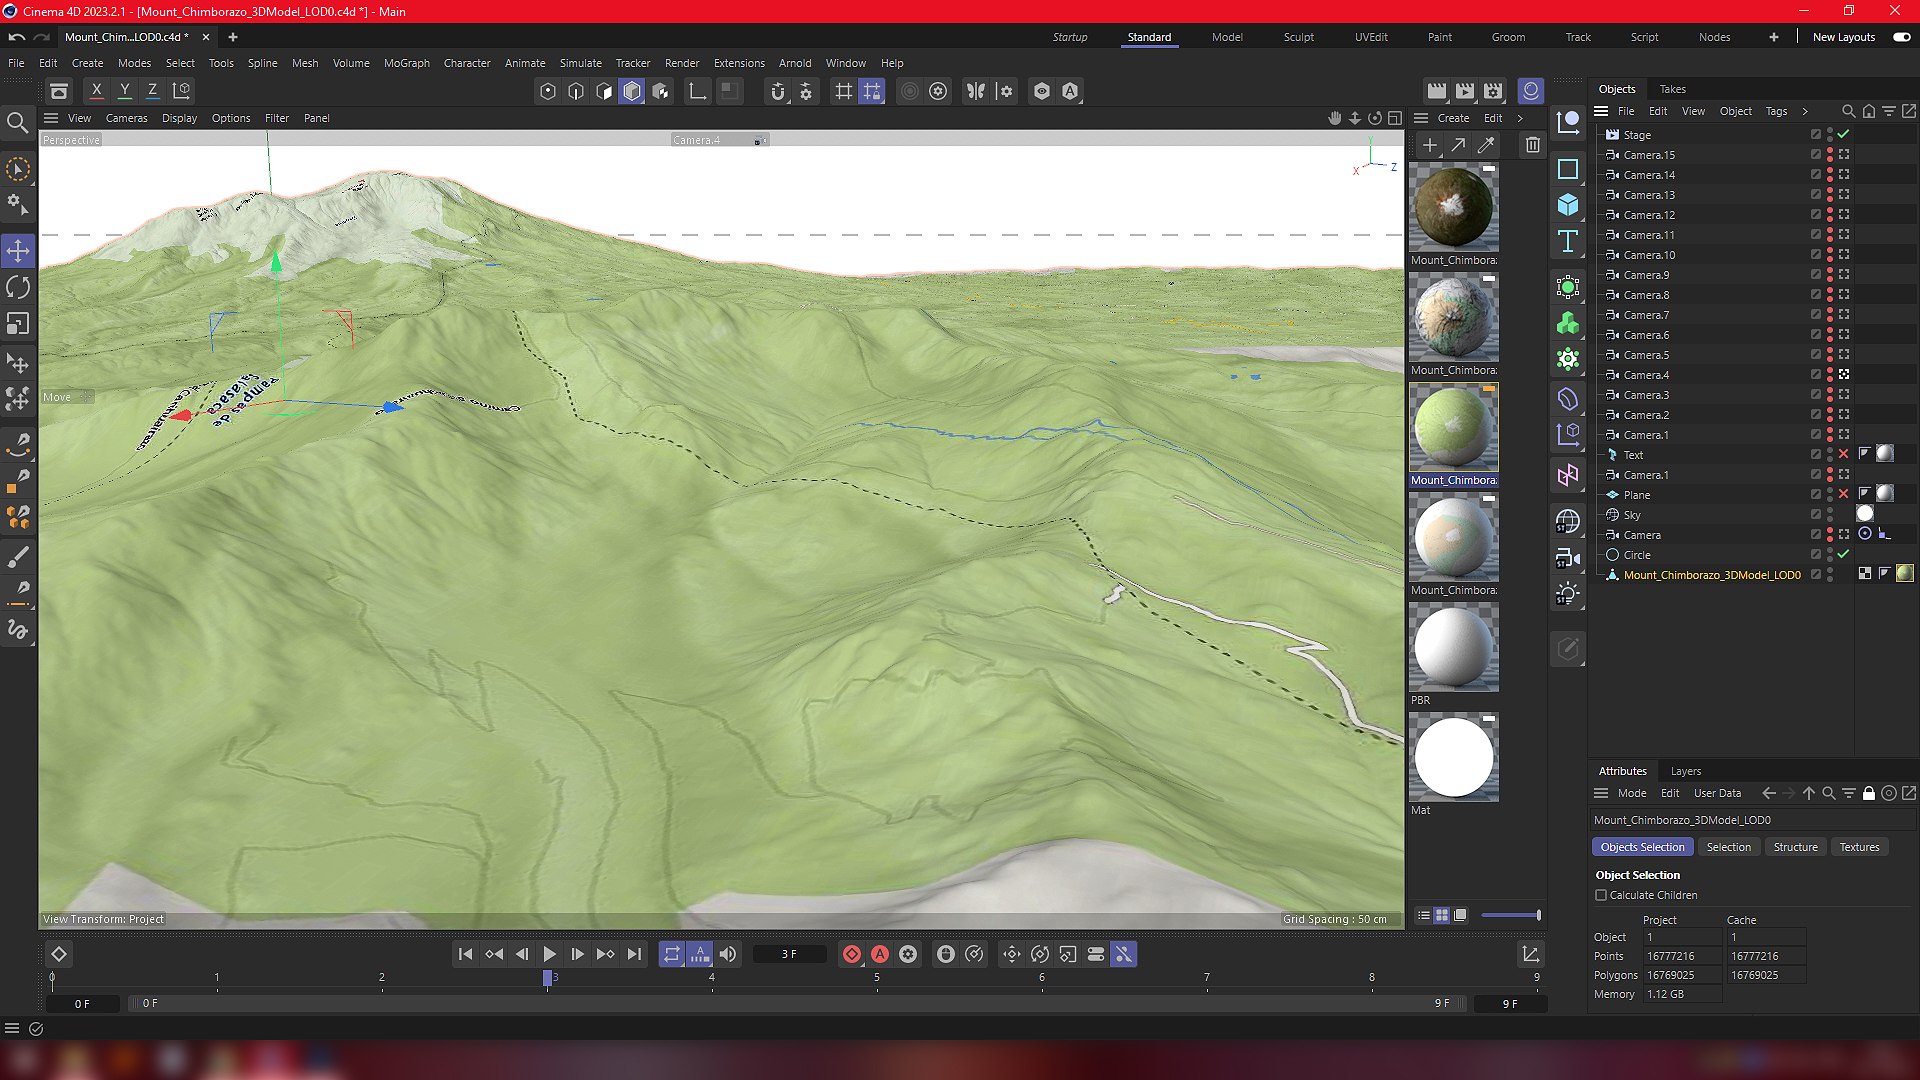Toggle the red X enable for Text object
Viewport: 1920px width, 1080px height.
point(1844,454)
